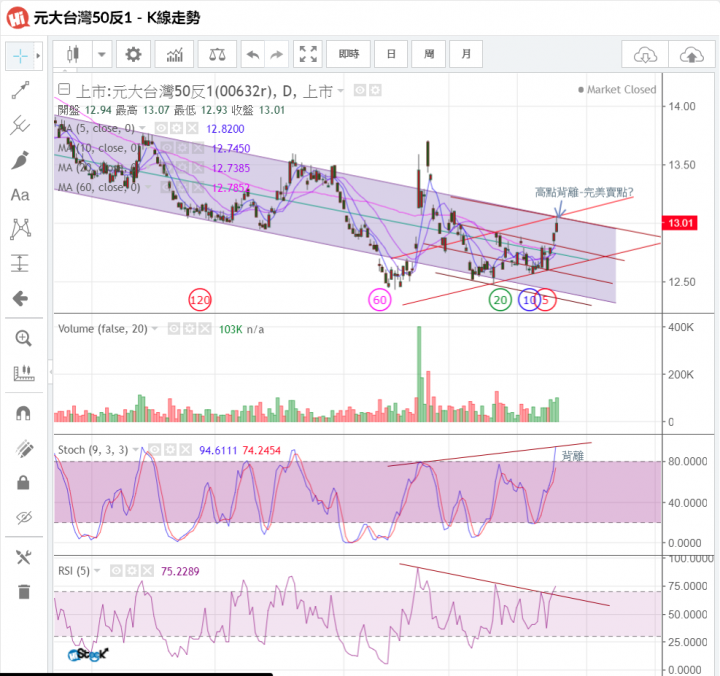
Task: Switch to the 月 monthly interval
Action: pos(466,54)
